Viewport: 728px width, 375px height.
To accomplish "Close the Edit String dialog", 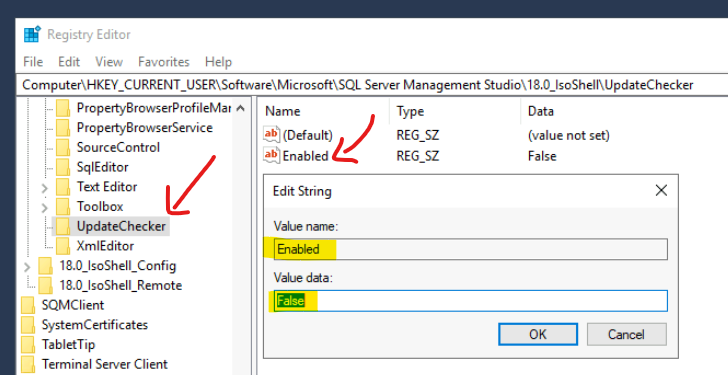I will click(661, 190).
